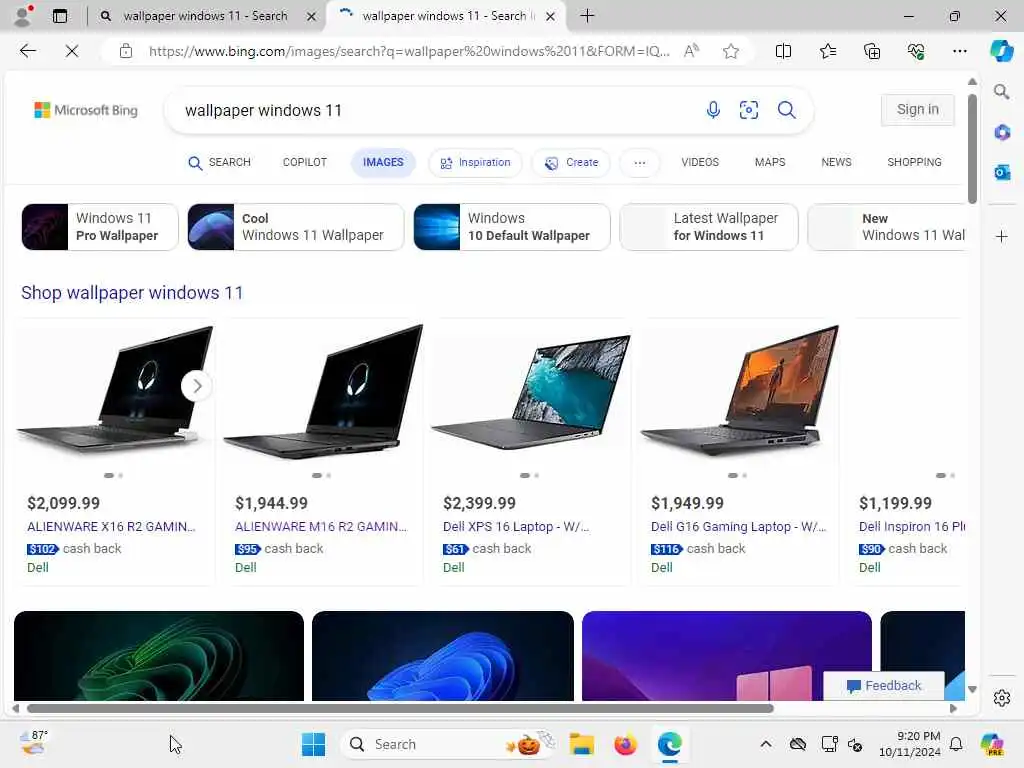This screenshot has height=768, width=1024.
Task: Click the Feedback button
Action: tap(884, 686)
